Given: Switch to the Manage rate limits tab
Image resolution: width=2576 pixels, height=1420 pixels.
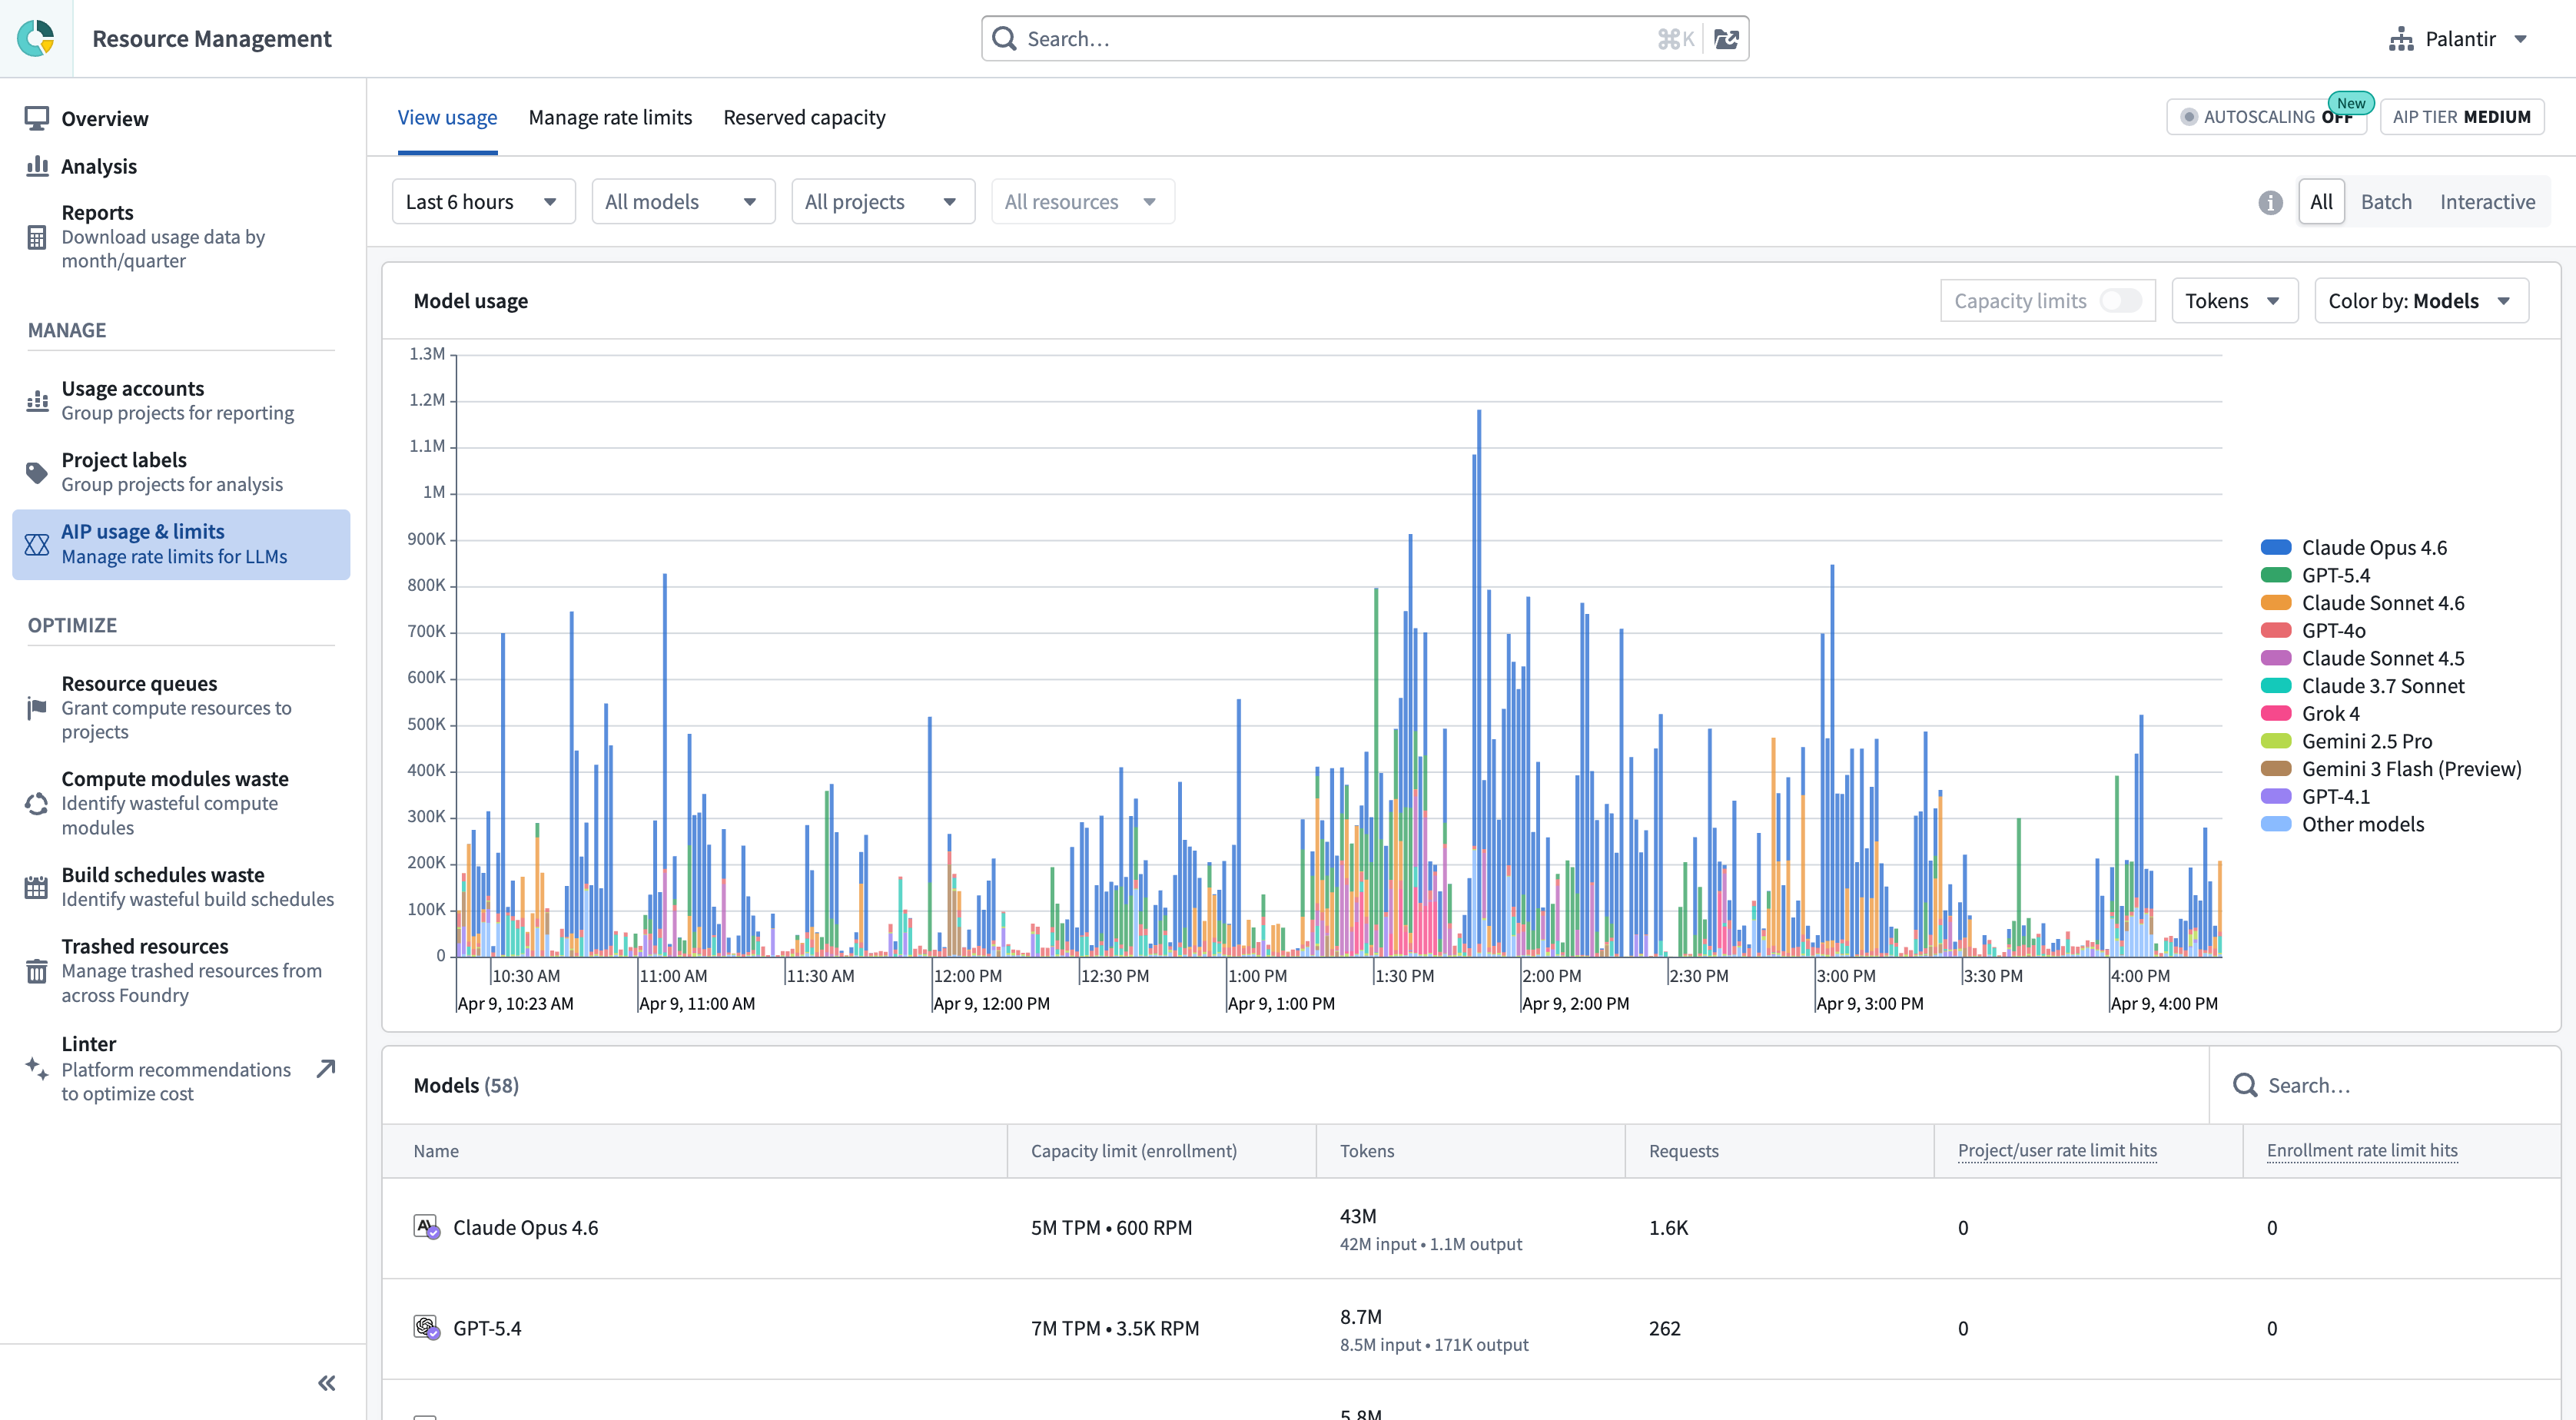Looking at the screenshot, I should coord(610,117).
